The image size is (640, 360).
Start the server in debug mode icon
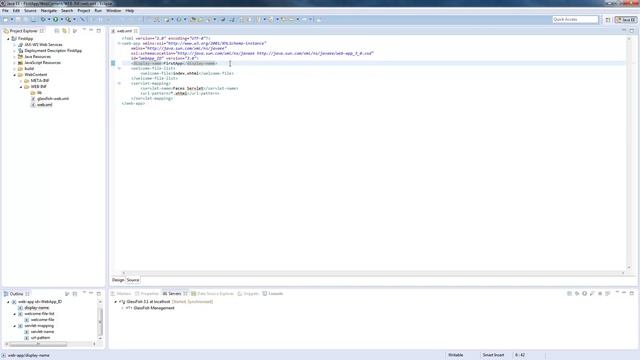pos(577,293)
